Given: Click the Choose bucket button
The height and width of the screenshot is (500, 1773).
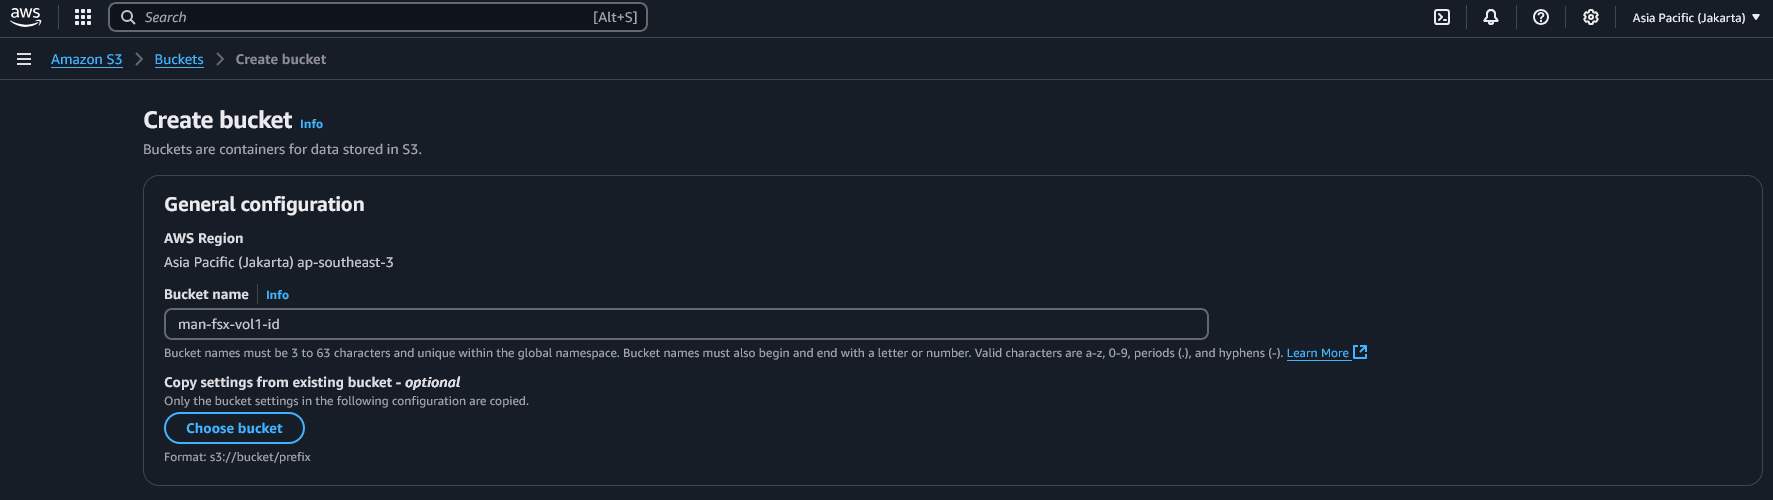Looking at the screenshot, I should tap(234, 428).
